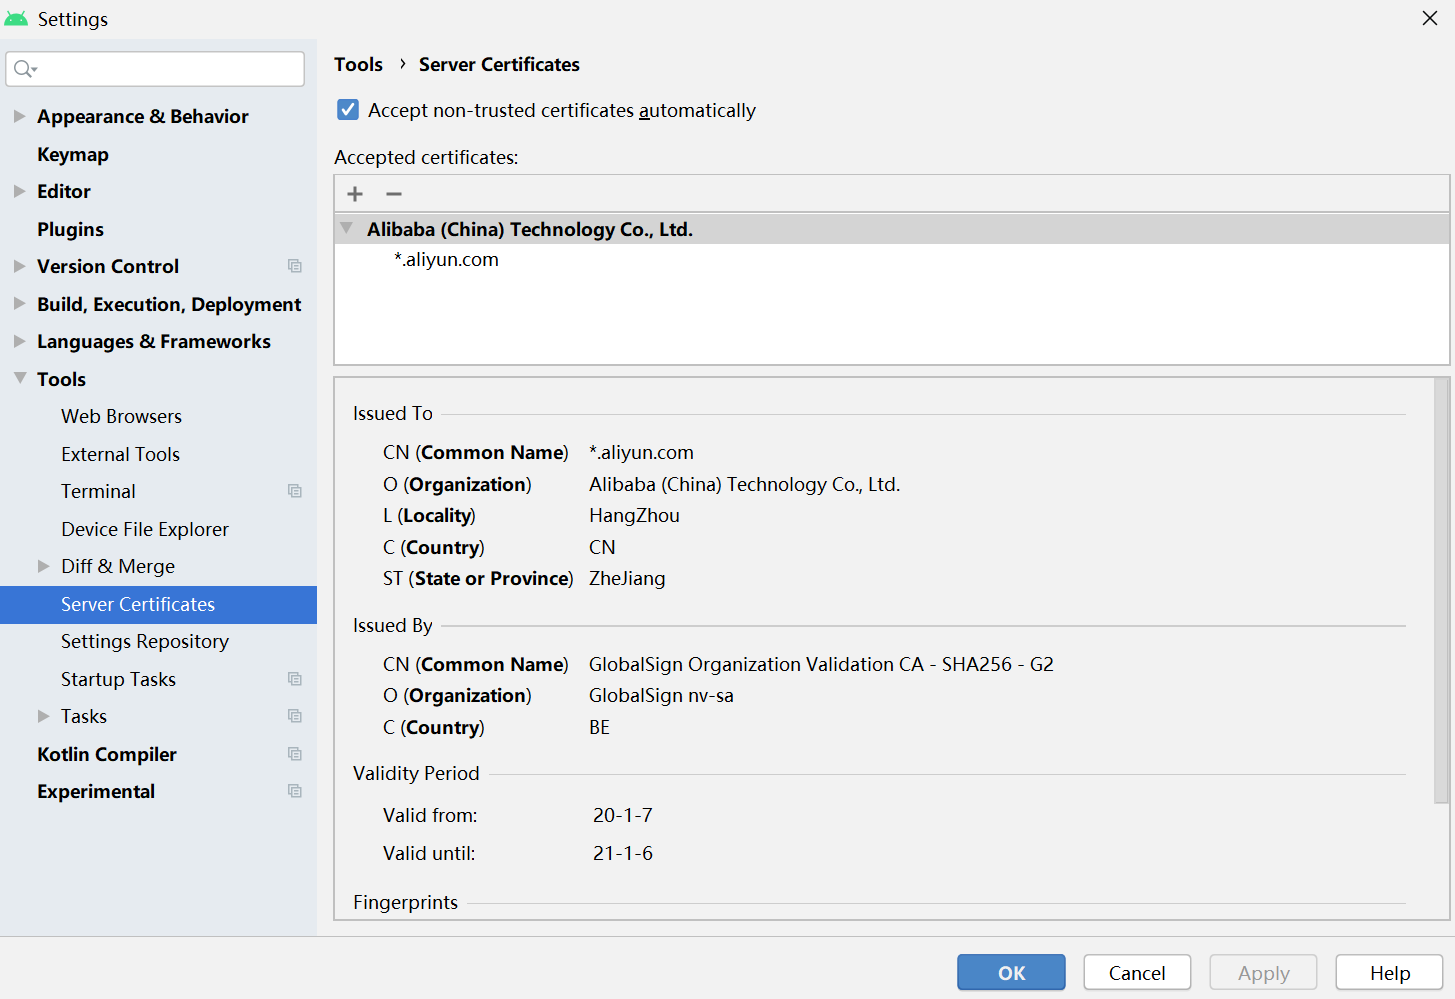Click the settings indicator icon beside Experimental
The width and height of the screenshot is (1455, 999).
click(295, 790)
